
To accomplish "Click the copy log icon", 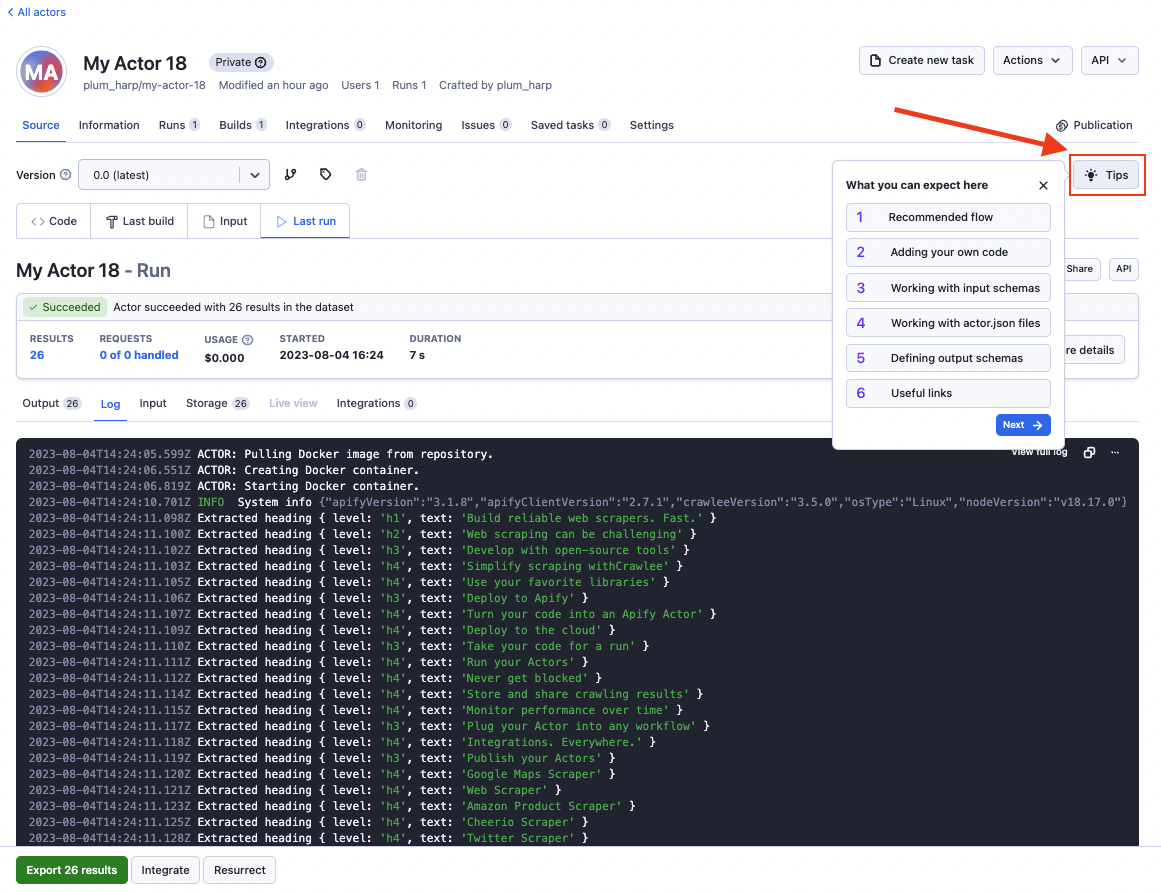I will click(1090, 453).
